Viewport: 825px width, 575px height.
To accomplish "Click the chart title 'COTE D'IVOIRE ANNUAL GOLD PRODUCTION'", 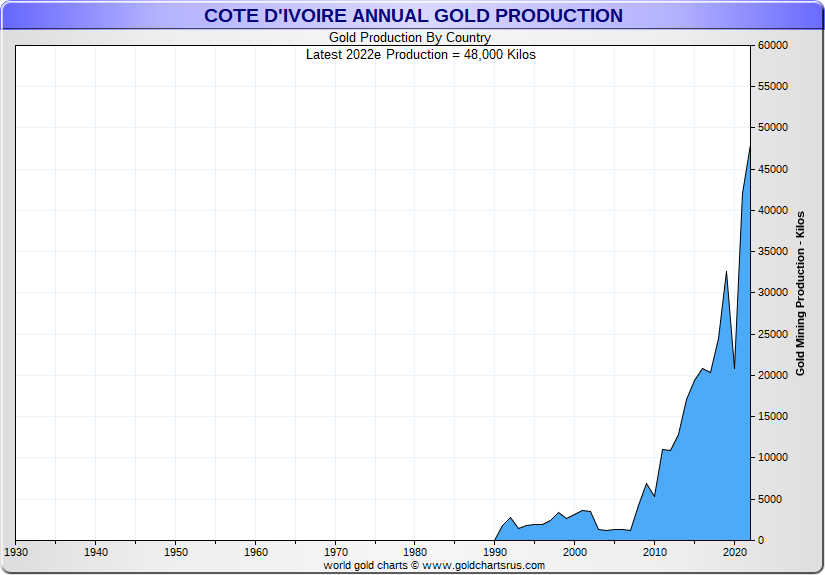I will click(413, 16).
